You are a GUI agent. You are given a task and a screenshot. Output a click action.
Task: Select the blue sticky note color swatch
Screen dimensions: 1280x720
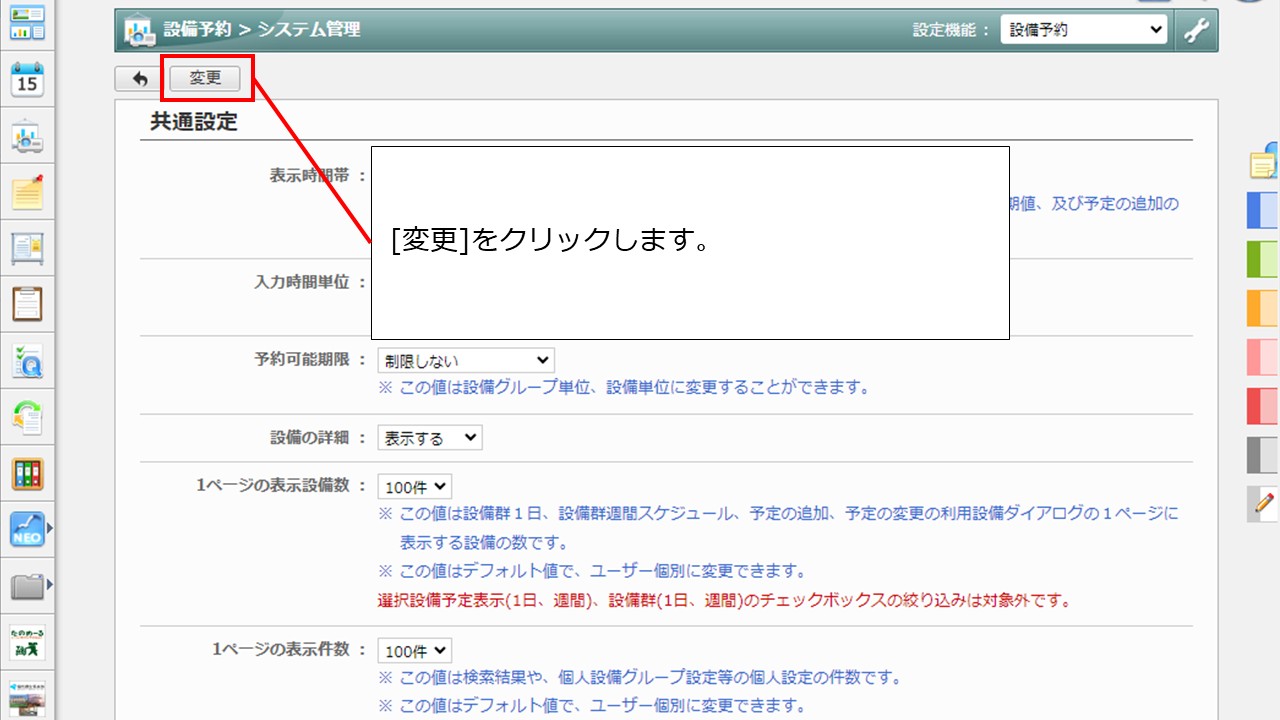click(x=1262, y=211)
